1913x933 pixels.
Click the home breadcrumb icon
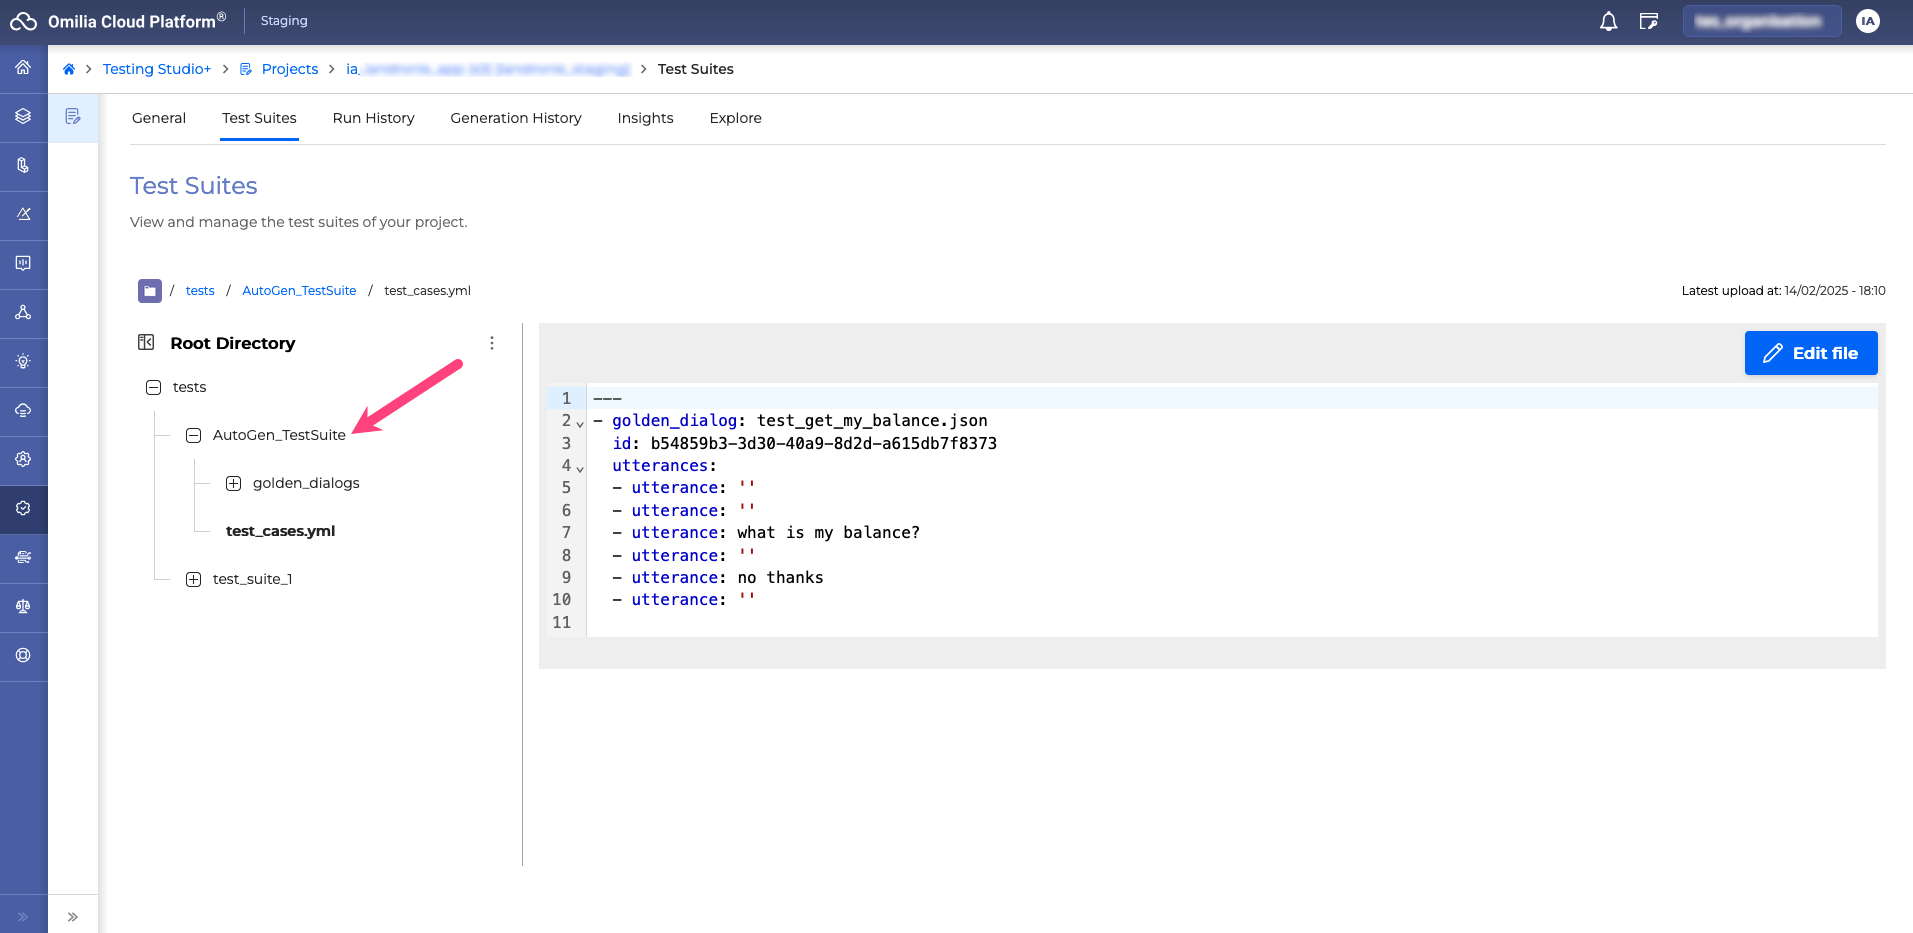click(x=69, y=69)
